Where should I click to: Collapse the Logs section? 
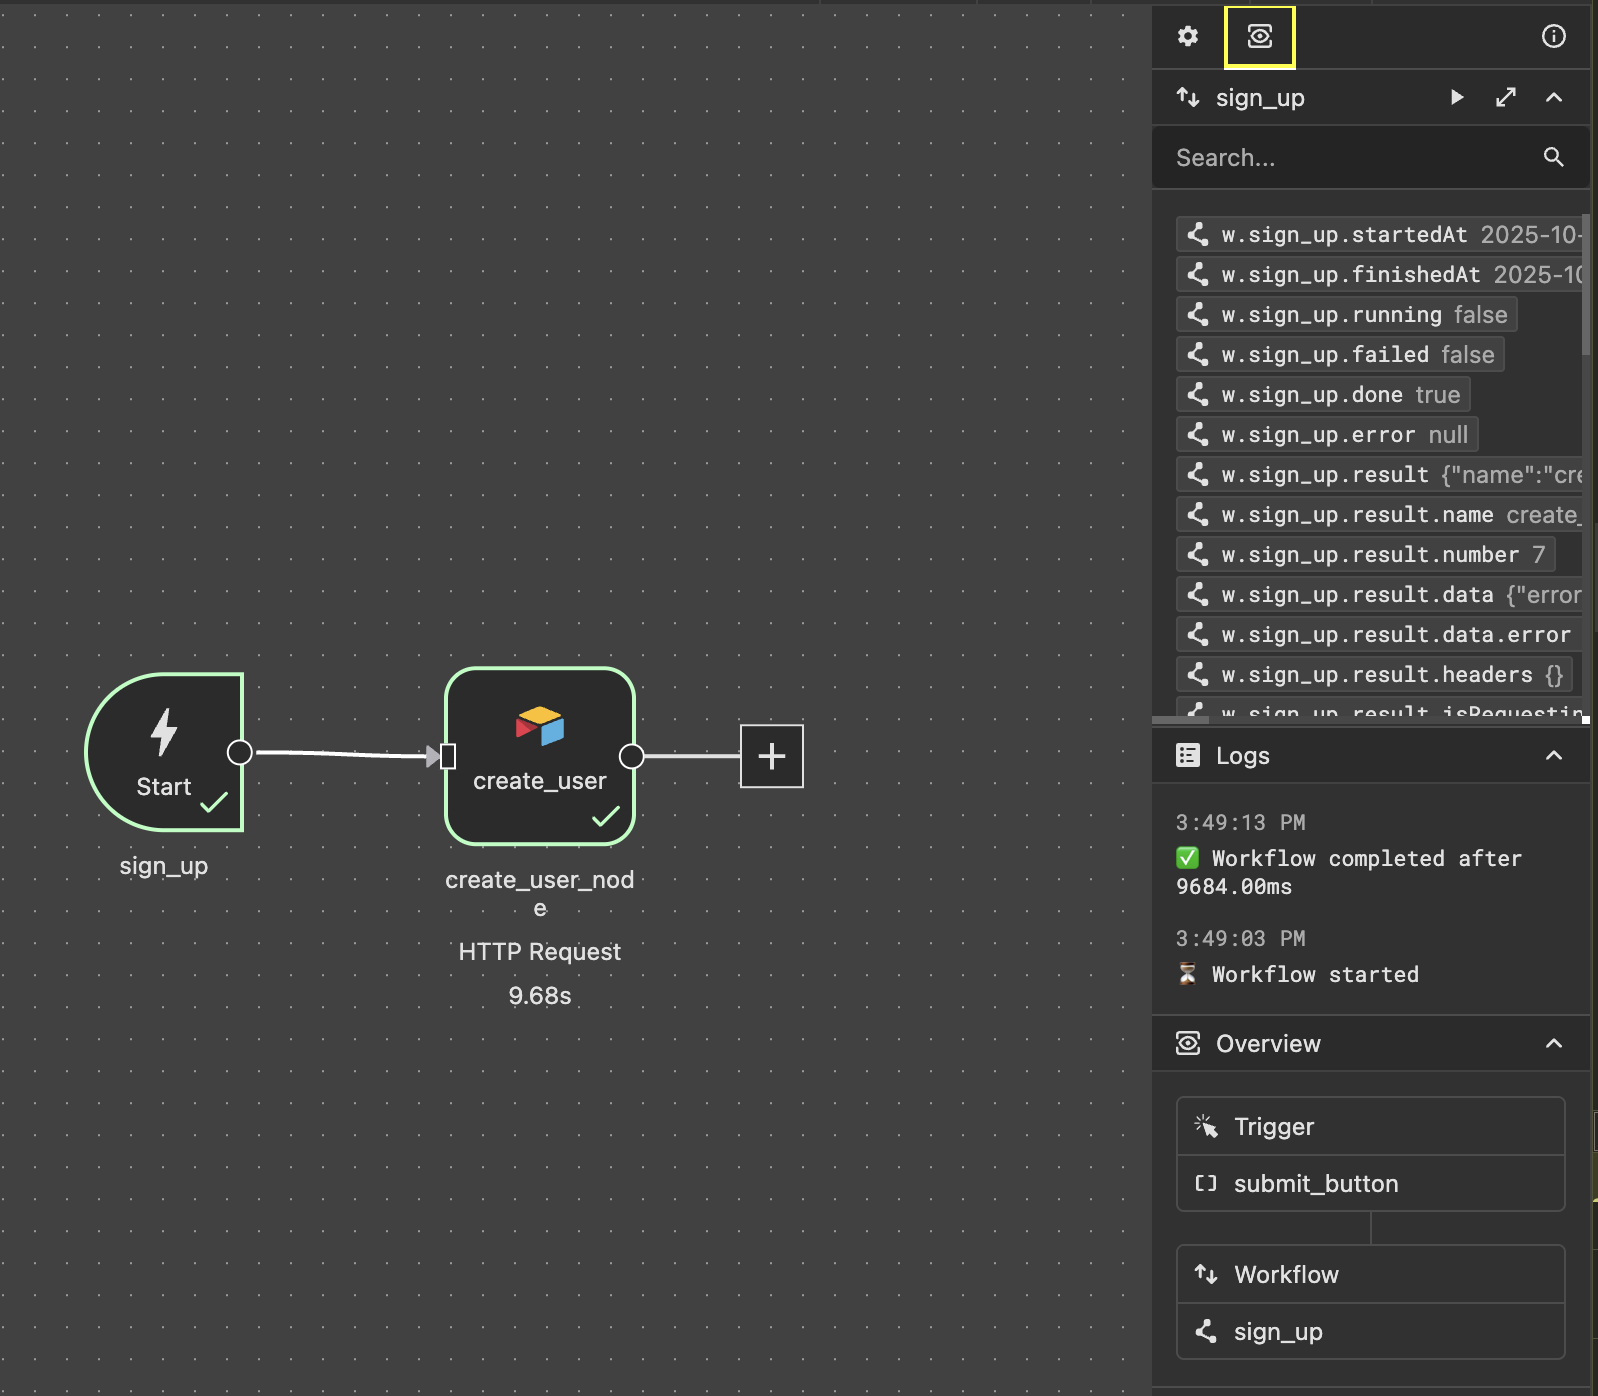coord(1554,755)
